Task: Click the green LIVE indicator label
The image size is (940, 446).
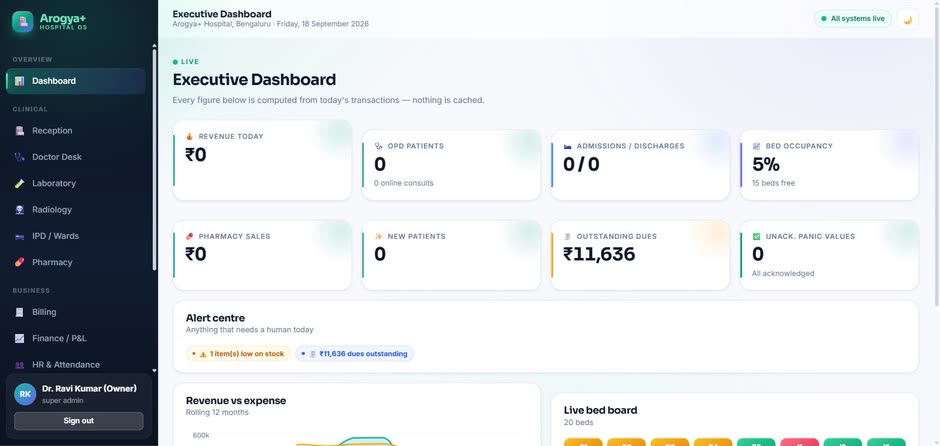Action: (x=186, y=62)
